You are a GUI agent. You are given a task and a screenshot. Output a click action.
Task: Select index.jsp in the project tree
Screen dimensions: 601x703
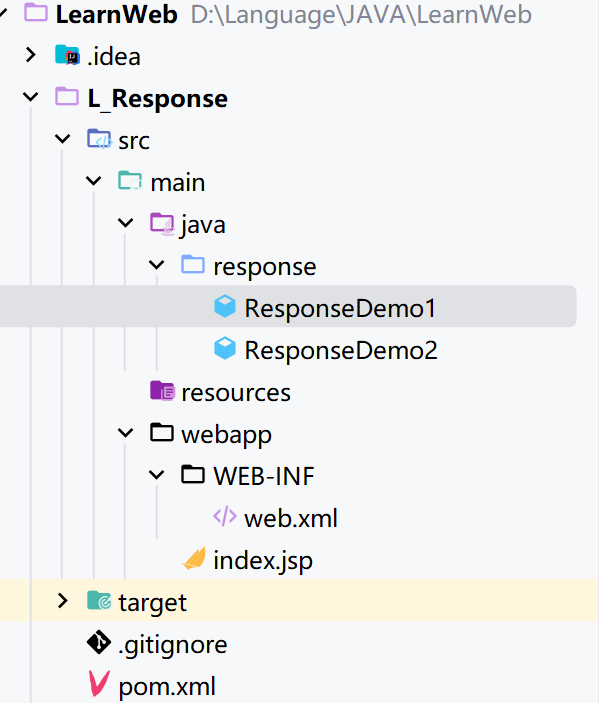[x=262, y=560]
